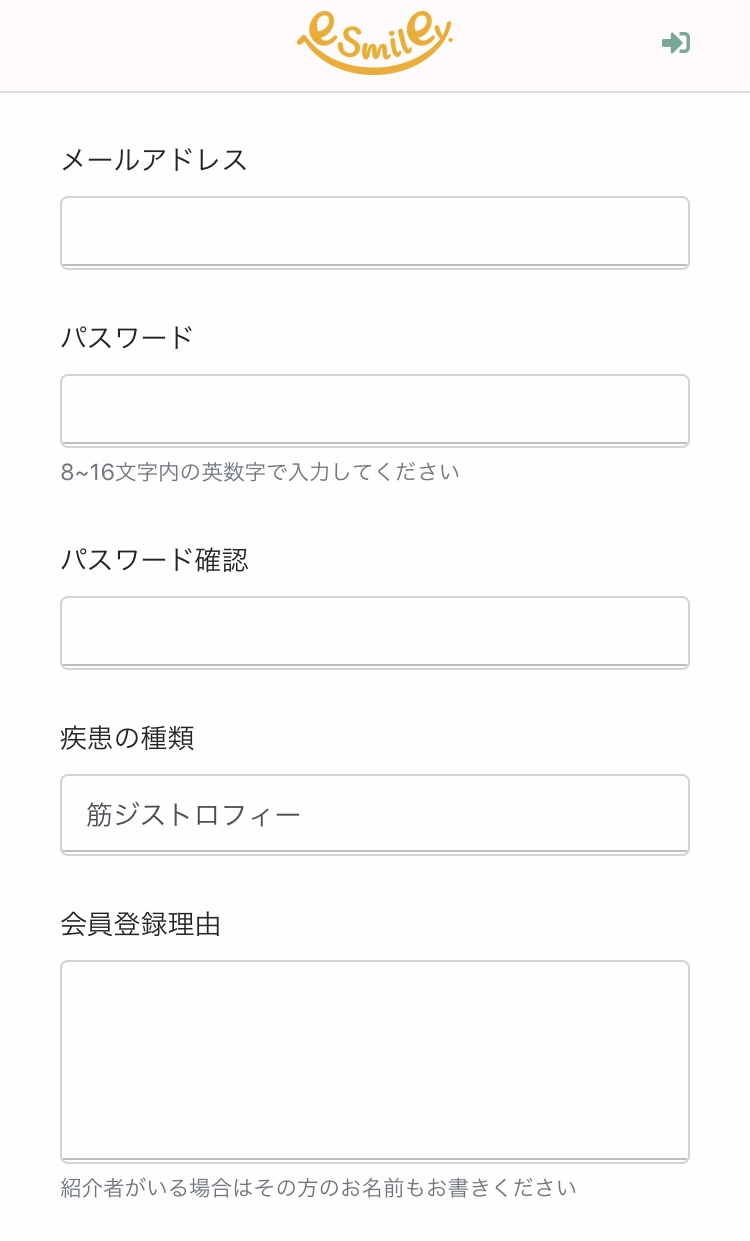Screen dimensions: 750x1241
Task: Click the login arrow icon in header
Action: coord(676,43)
